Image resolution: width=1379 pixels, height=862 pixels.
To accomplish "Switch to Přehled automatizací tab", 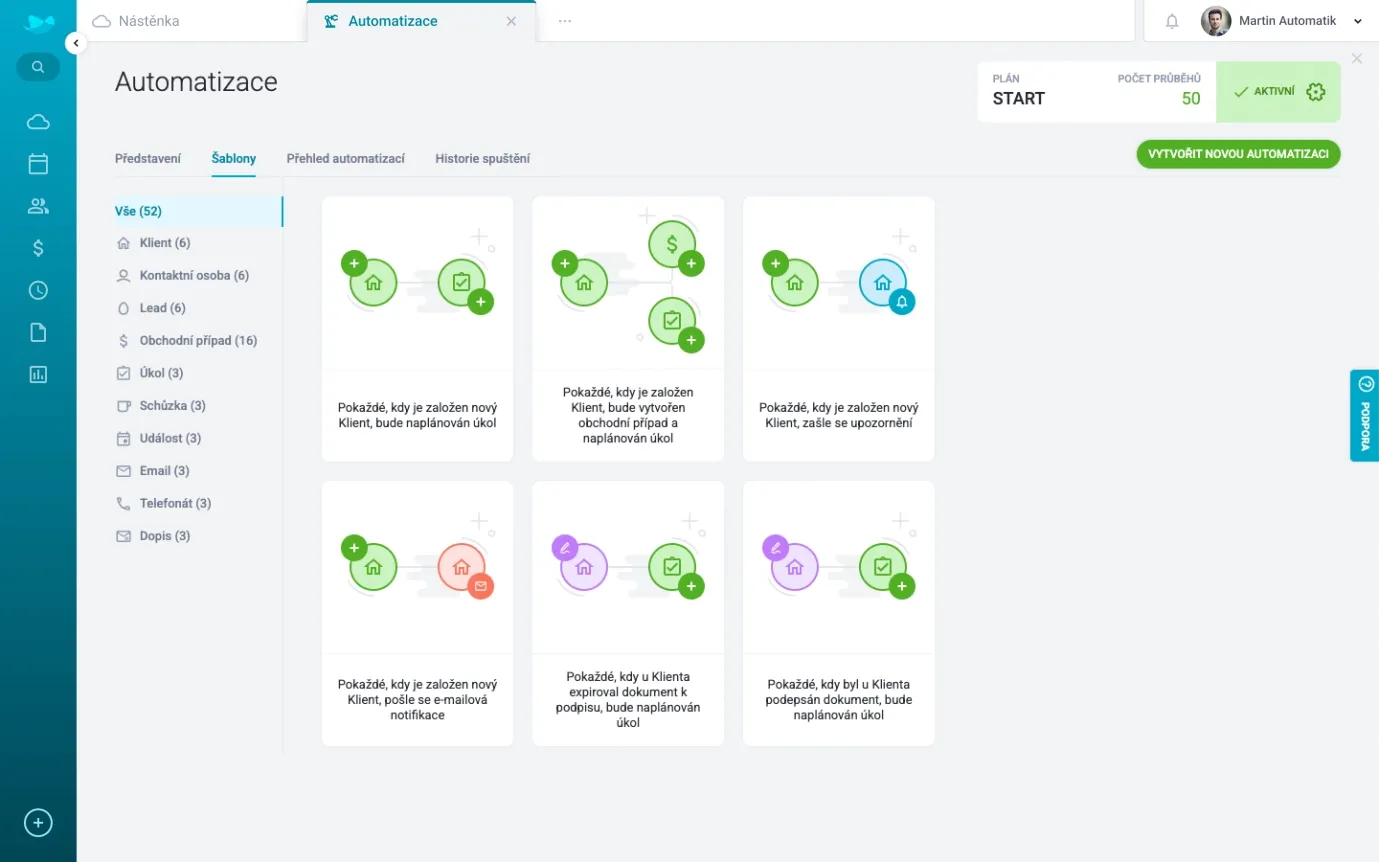I will pyautogui.click(x=345, y=158).
